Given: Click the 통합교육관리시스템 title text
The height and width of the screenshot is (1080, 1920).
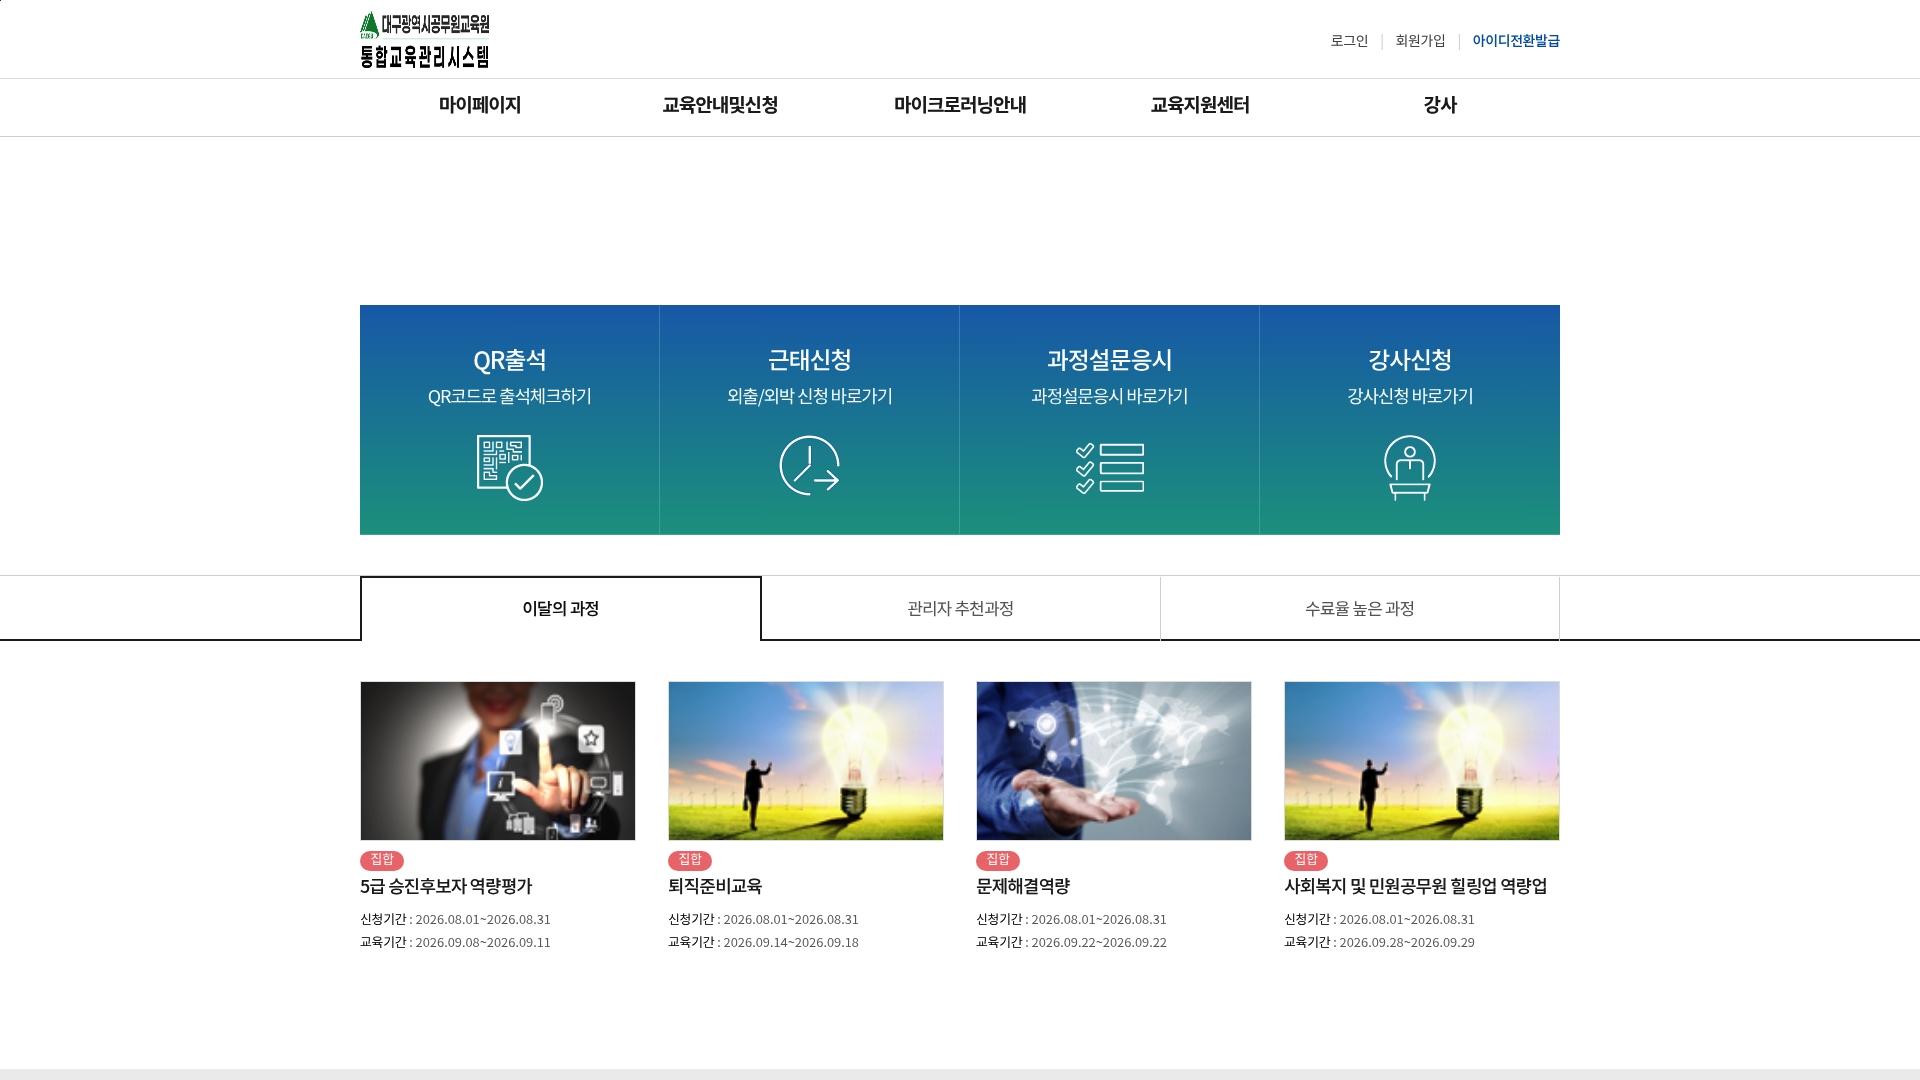Looking at the screenshot, I should [x=425, y=57].
